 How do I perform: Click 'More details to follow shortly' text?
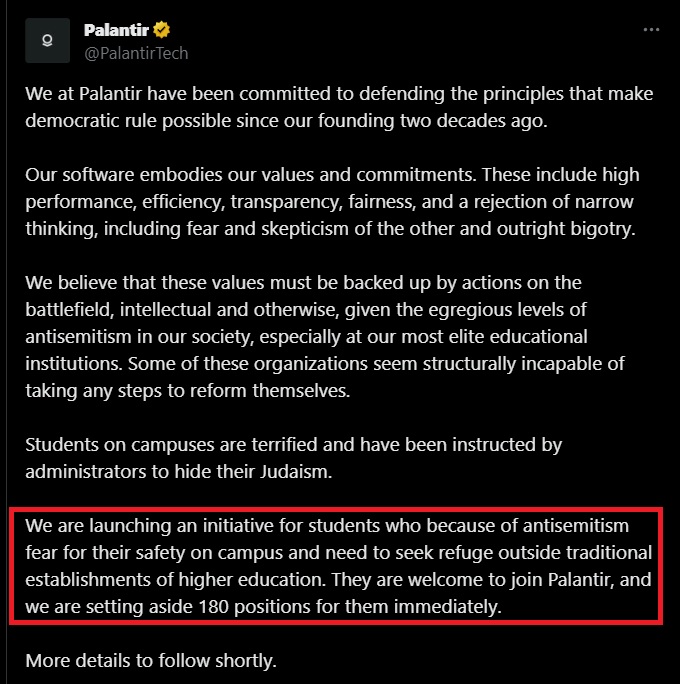151,661
